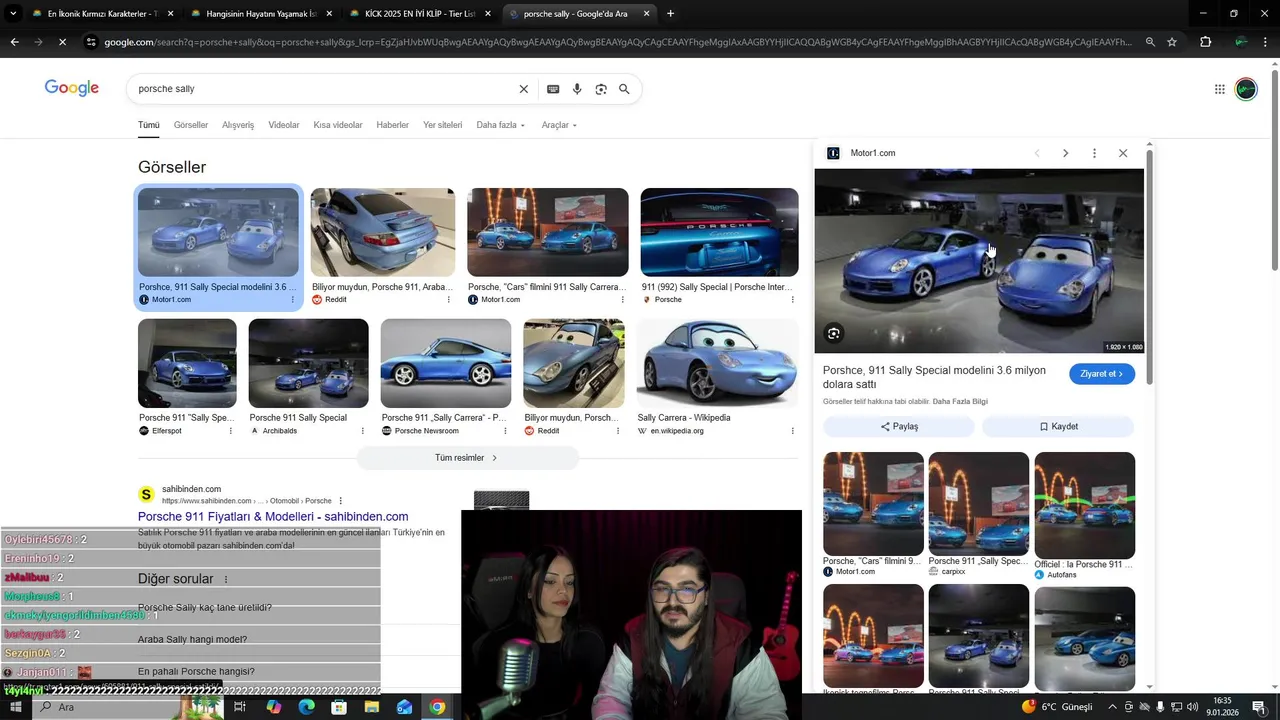
Task: Open a new browser tab
Action: pyautogui.click(x=670, y=14)
